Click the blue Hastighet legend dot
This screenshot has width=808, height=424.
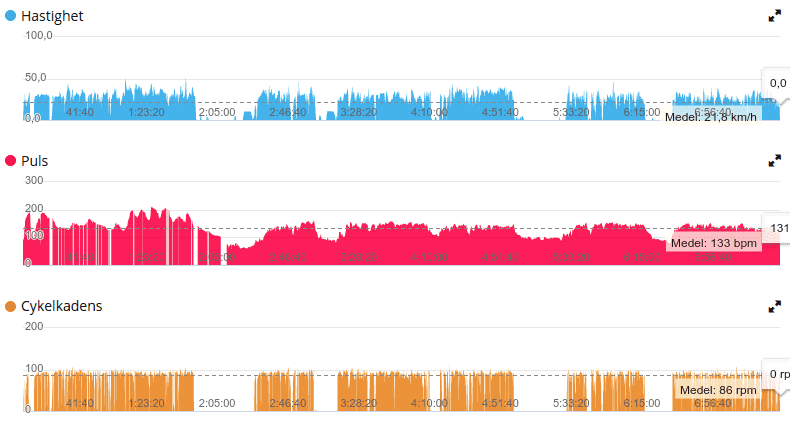pyautogui.click(x=11, y=16)
